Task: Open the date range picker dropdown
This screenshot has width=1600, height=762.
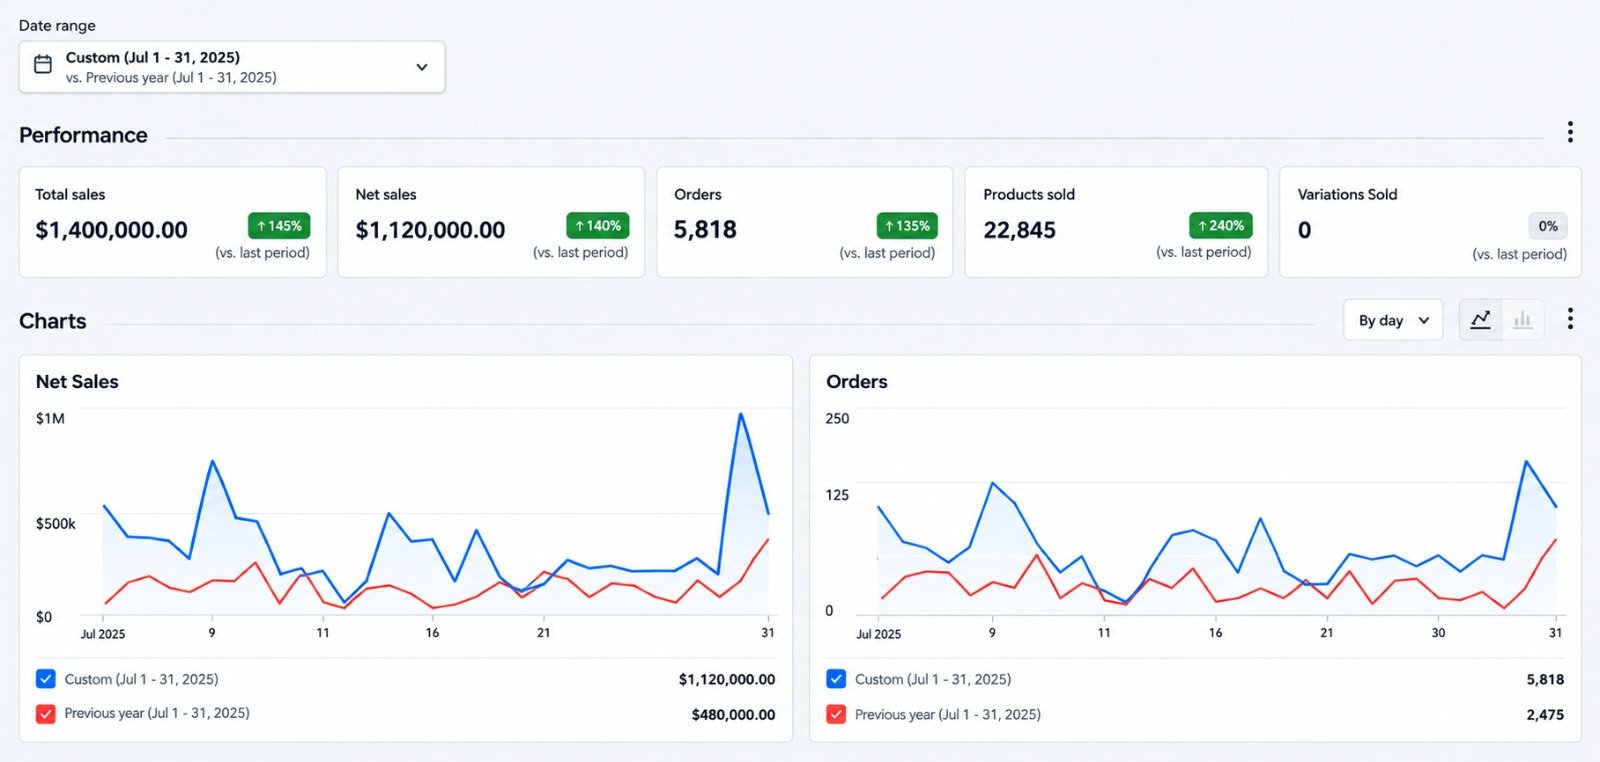Action: click(232, 67)
